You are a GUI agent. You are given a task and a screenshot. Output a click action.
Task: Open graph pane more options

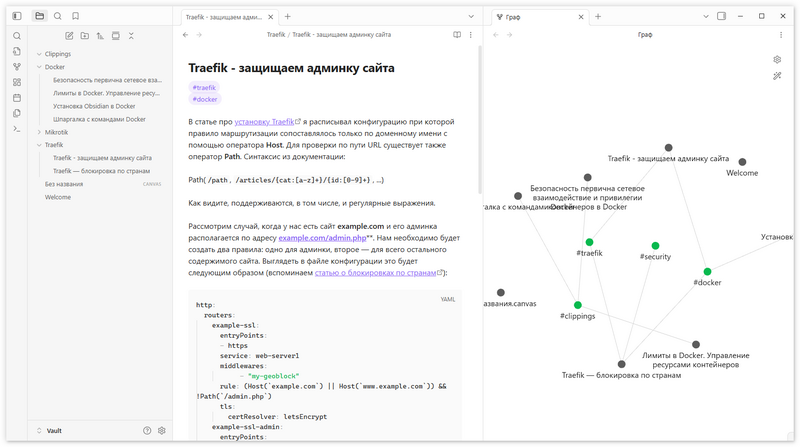pos(781,35)
